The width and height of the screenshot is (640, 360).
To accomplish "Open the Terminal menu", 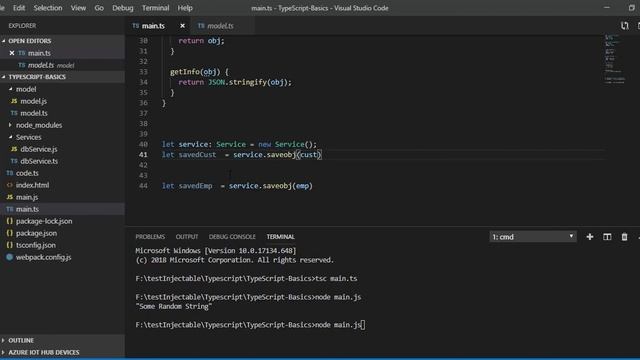I will point(155,8).
